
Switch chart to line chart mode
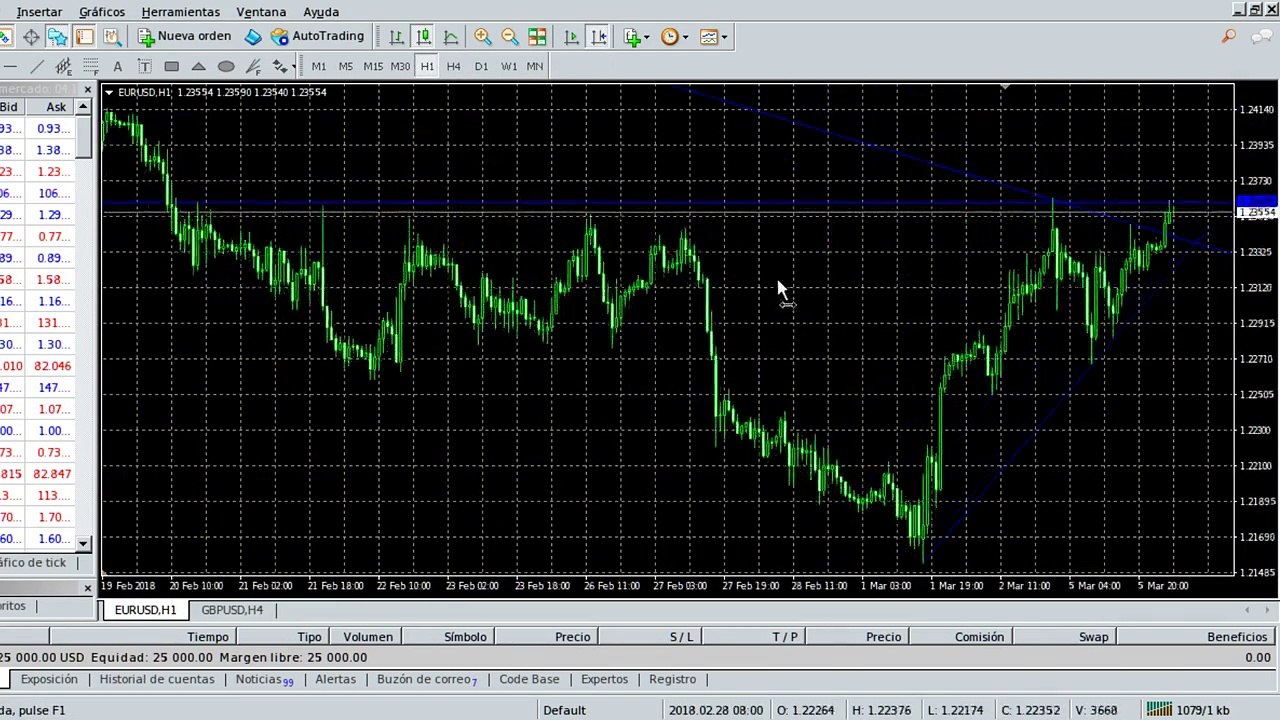click(451, 37)
